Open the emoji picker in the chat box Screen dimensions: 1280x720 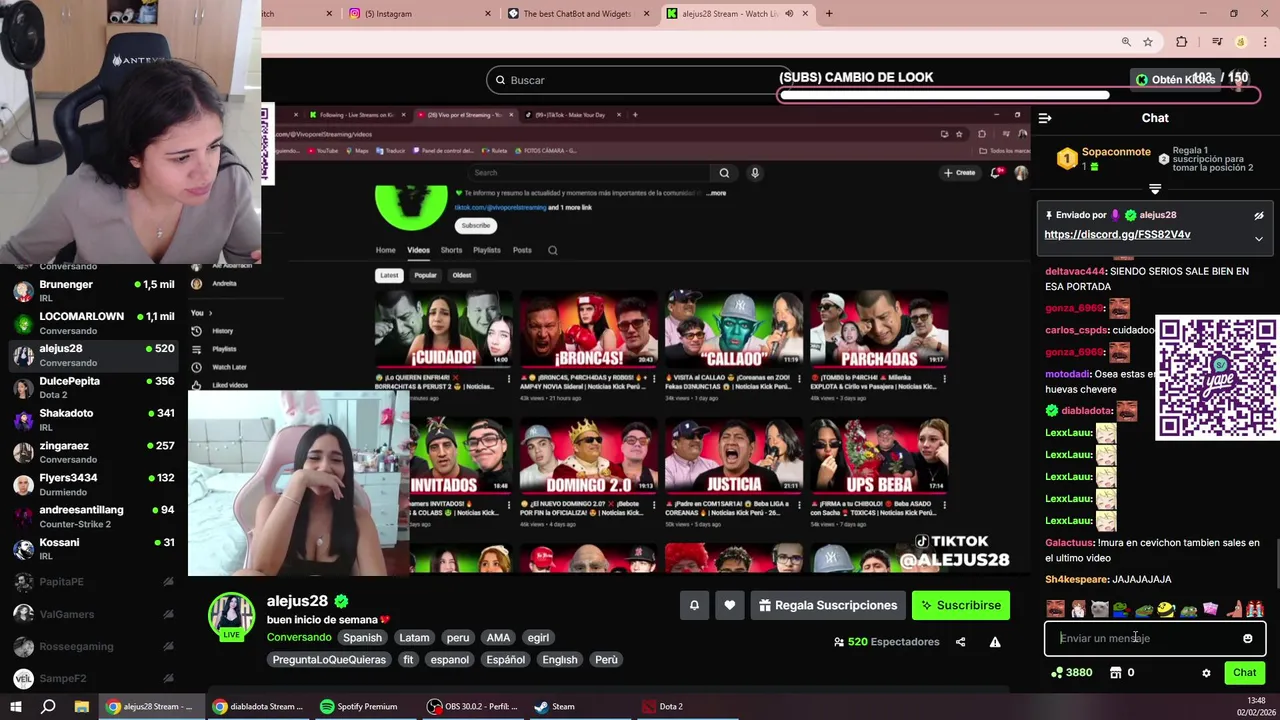pos(1247,638)
